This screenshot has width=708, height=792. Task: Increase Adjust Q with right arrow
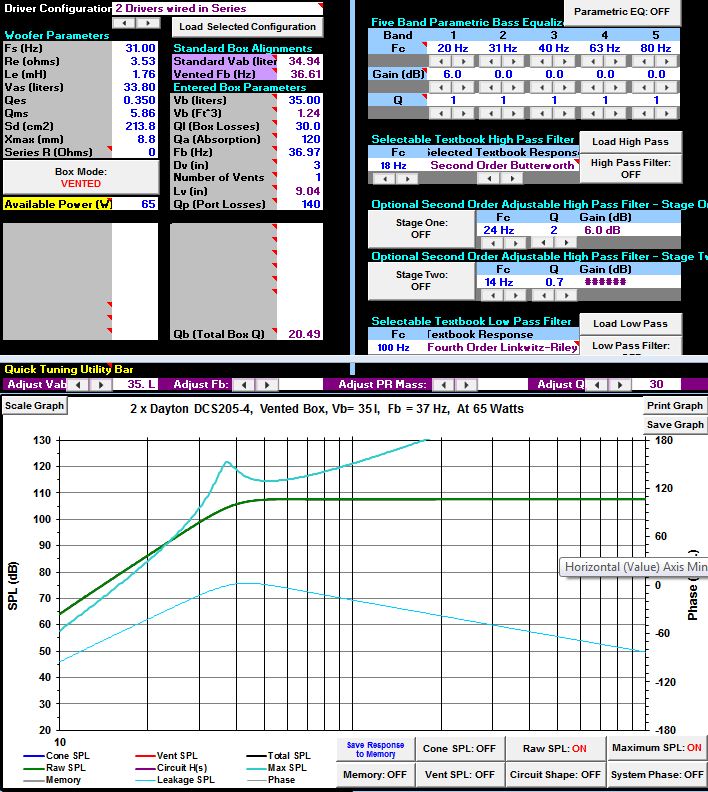(620, 384)
